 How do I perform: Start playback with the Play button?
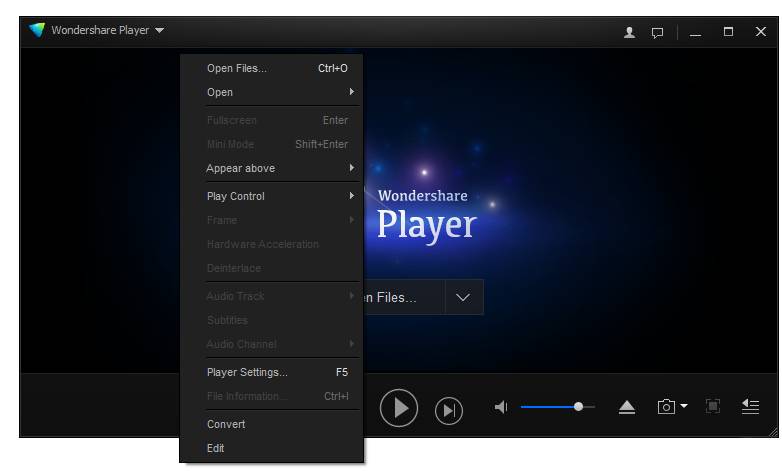pyautogui.click(x=398, y=408)
